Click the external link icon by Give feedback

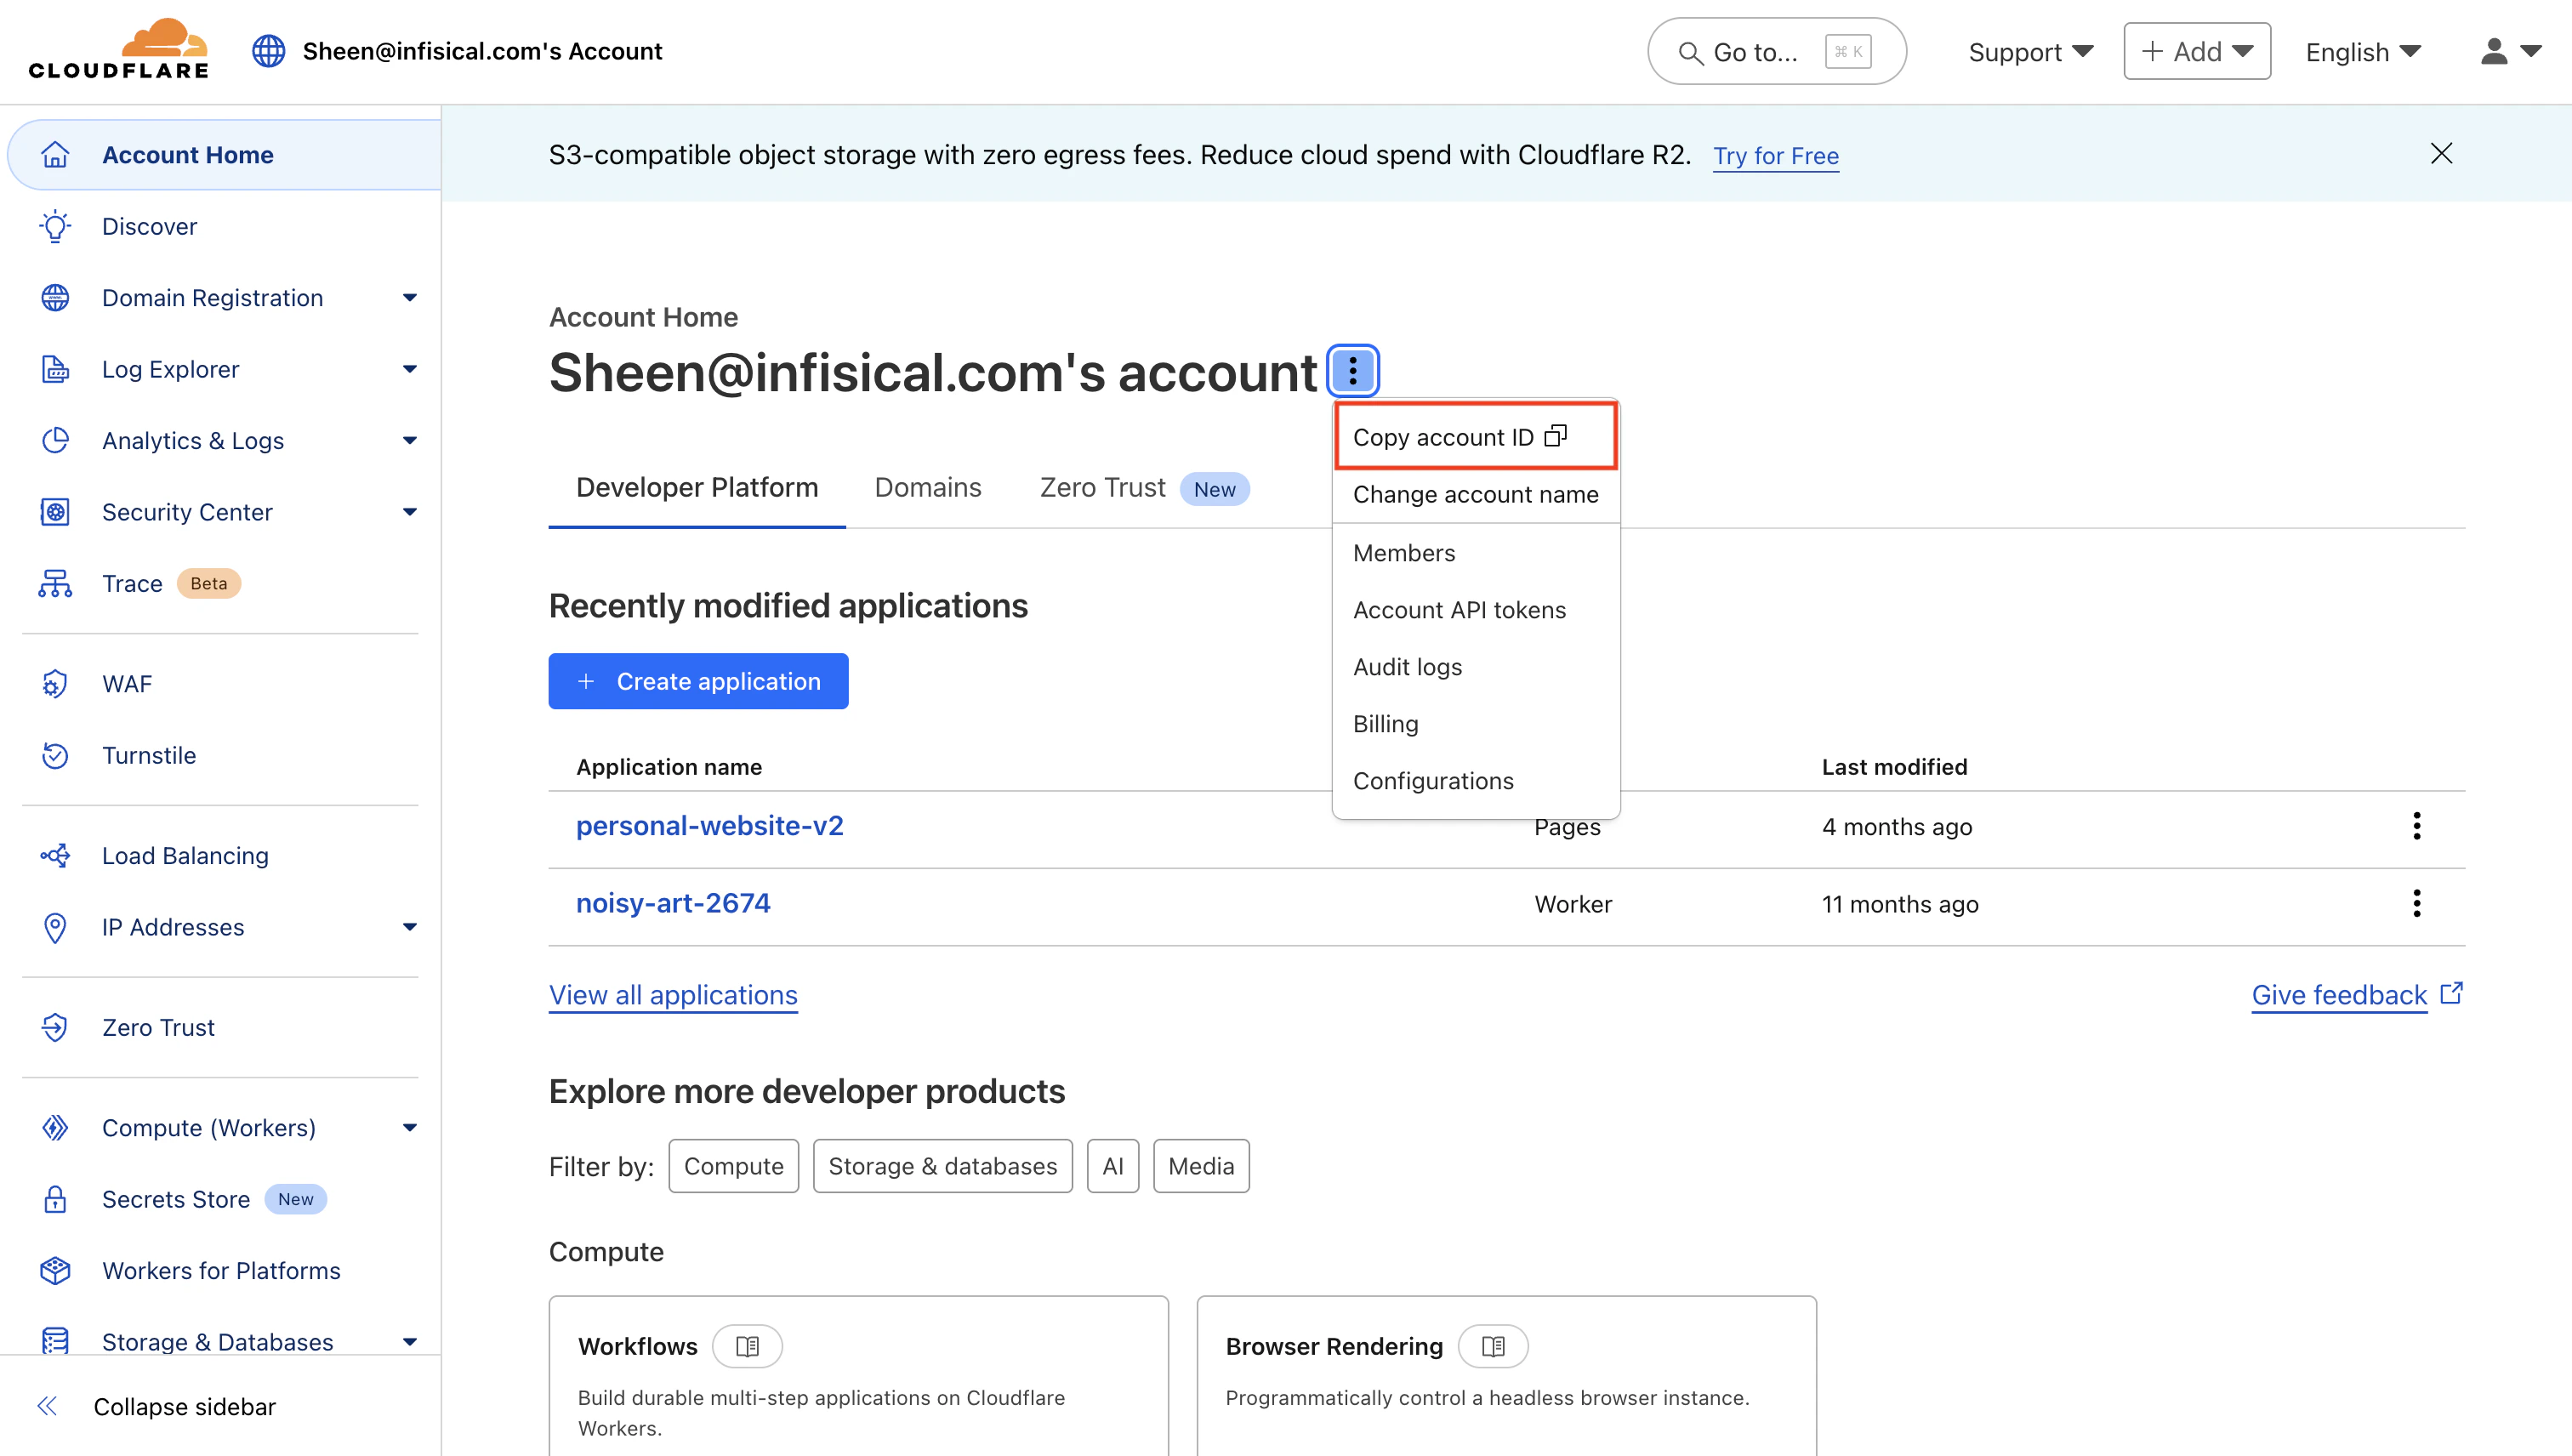pos(2451,993)
